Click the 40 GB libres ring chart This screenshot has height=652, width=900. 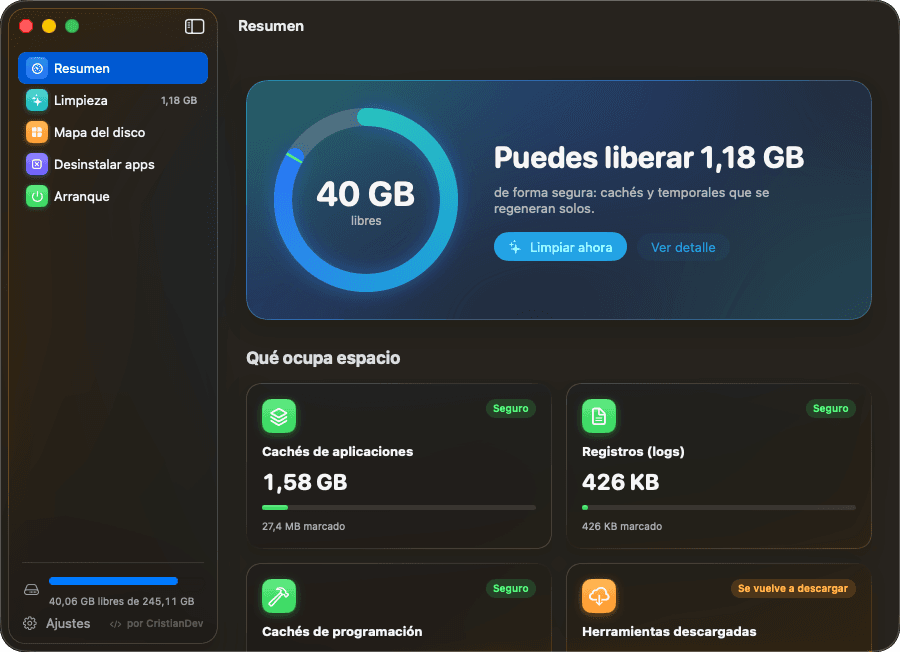point(366,200)
